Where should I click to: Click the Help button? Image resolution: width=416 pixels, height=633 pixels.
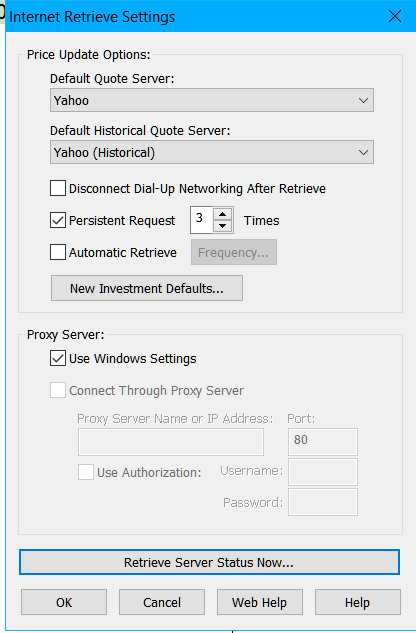pyautogui.click(x=357, y=602)
